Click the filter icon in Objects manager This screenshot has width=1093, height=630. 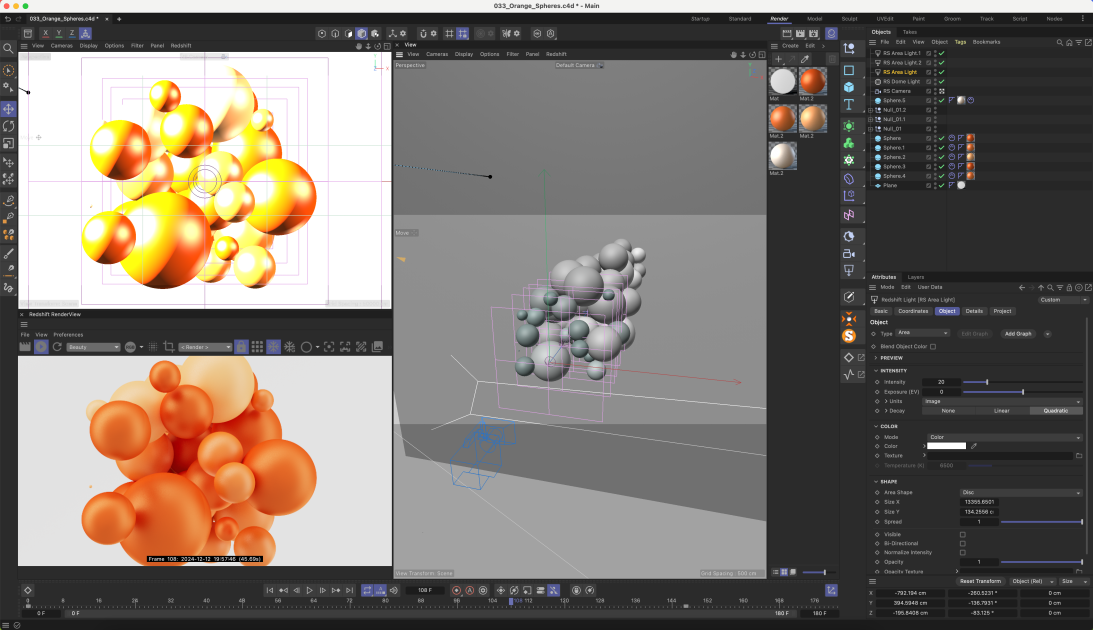click(x=1078, y=43)
